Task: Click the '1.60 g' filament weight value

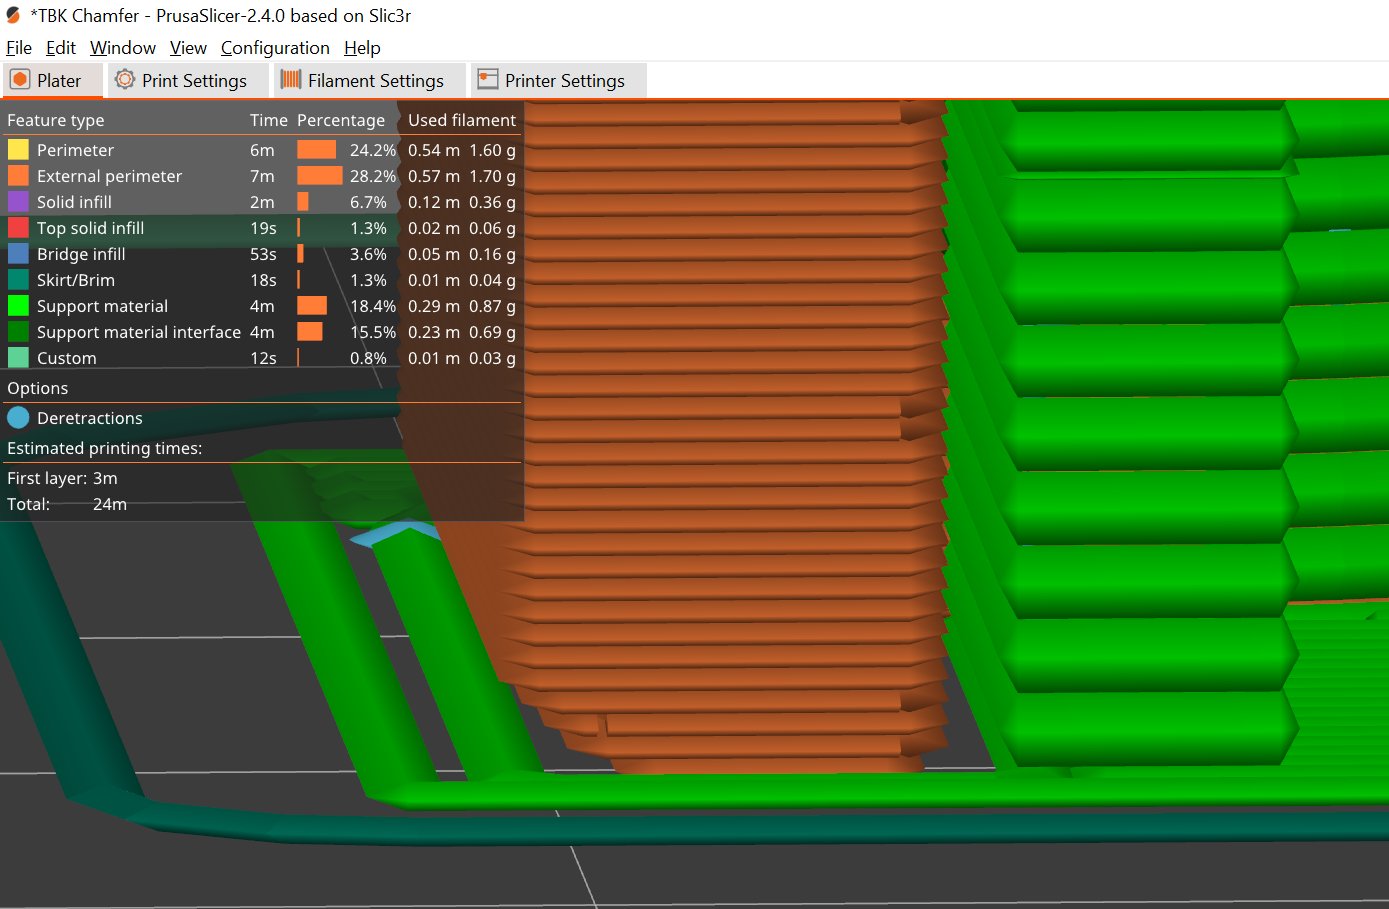Action: click(x=493, y=150)
